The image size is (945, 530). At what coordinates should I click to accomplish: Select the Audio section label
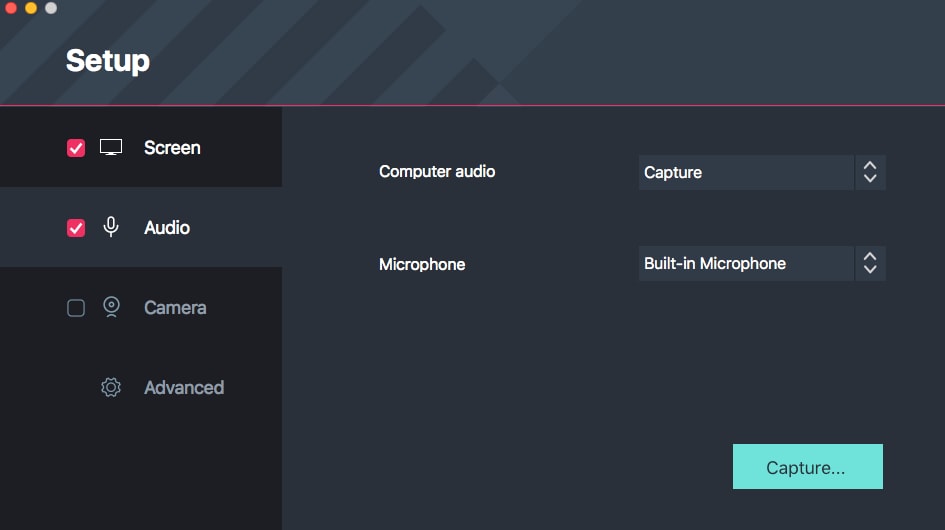[x=167, y=228]
